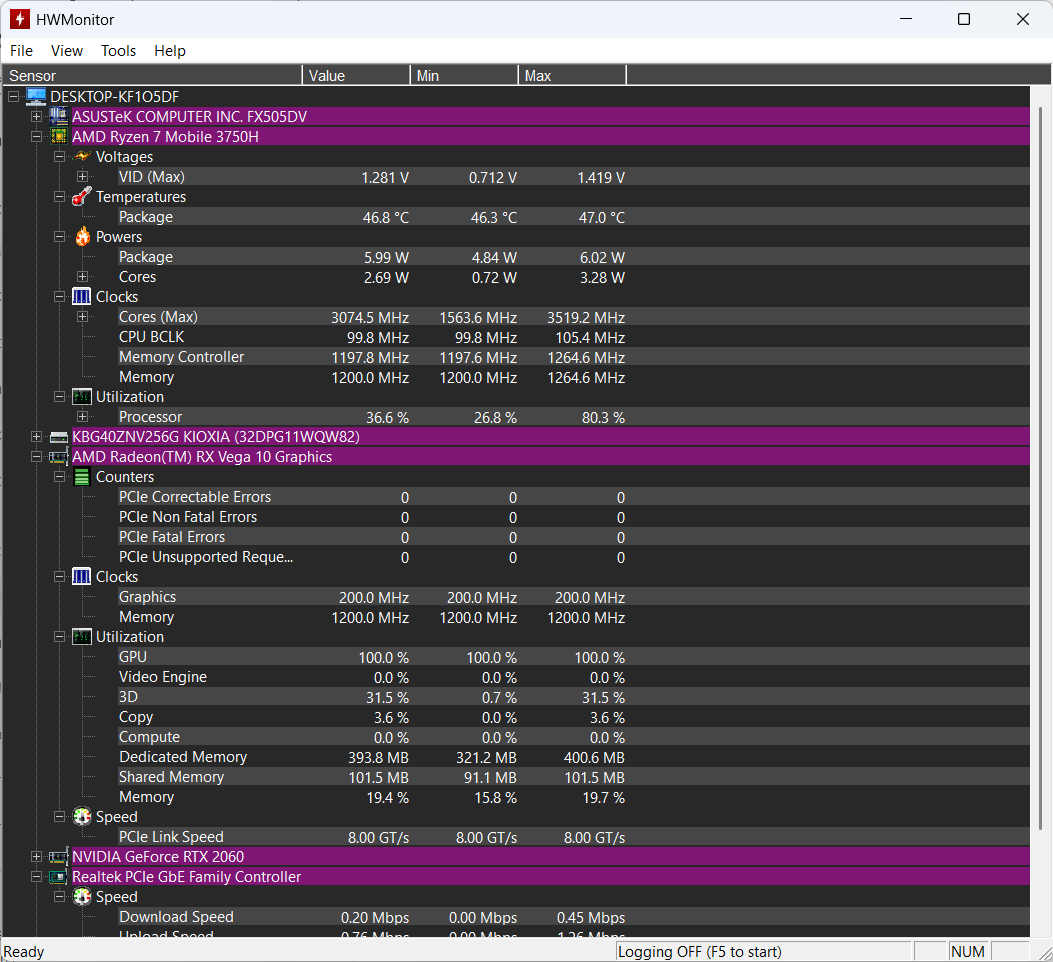
Task: Click the Radeon Speed gauge icon
Action: point(82,816)
